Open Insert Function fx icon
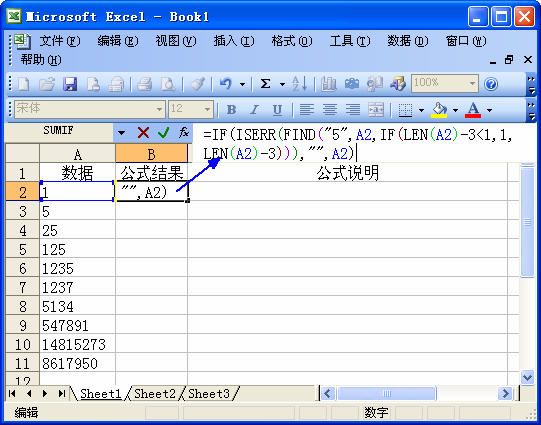The image size is (541, 425). click(184, 132)
